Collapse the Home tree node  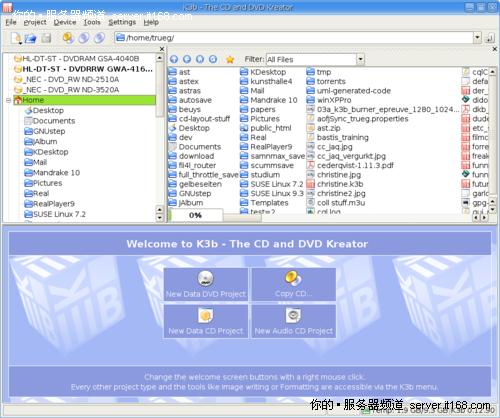click(x=8, y=100)
